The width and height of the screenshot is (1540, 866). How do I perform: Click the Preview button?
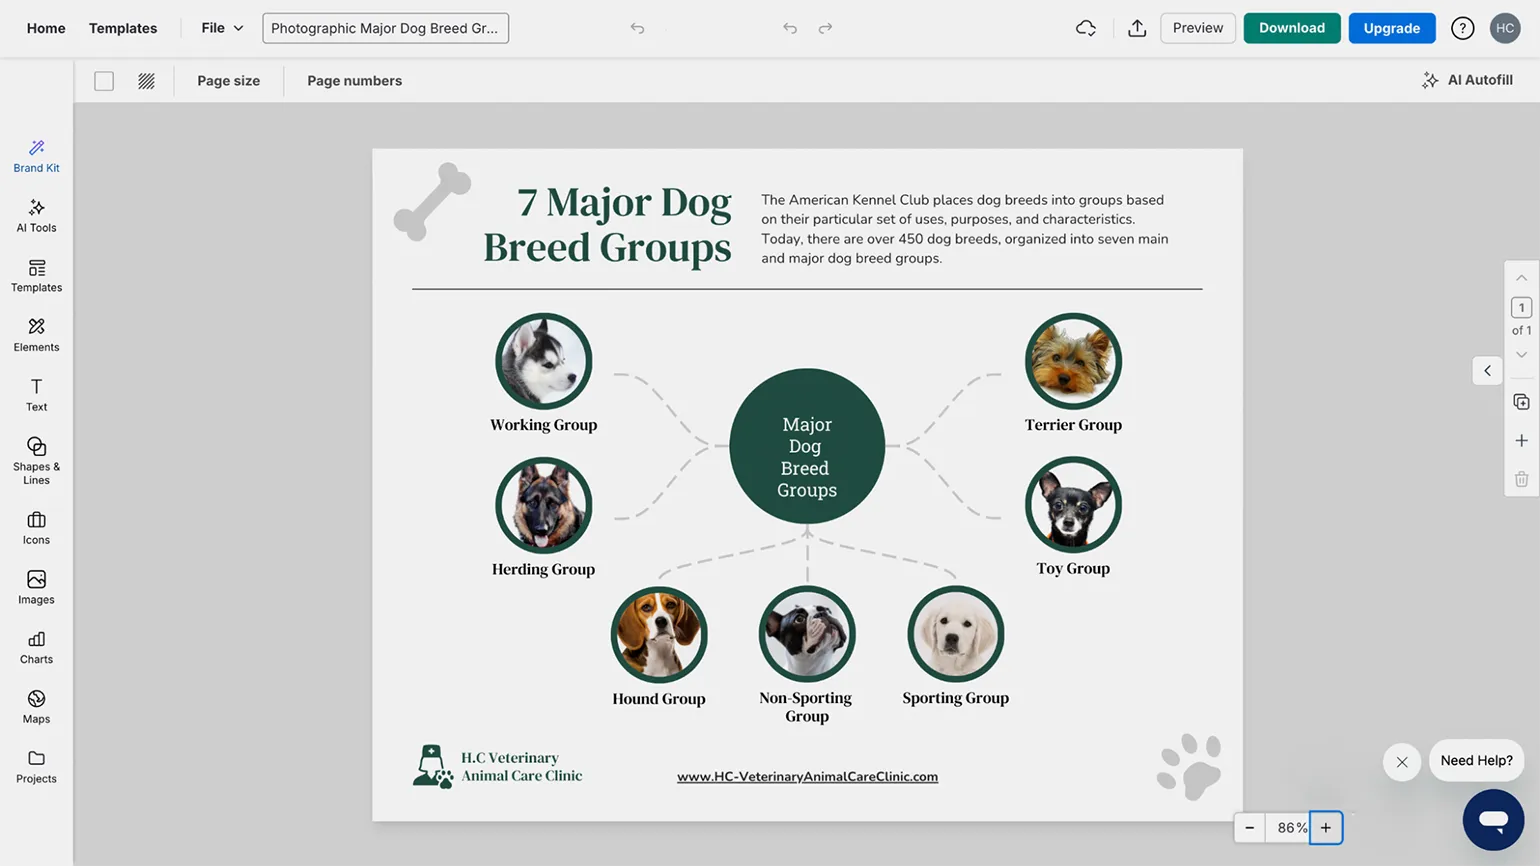pos(1197,28)
